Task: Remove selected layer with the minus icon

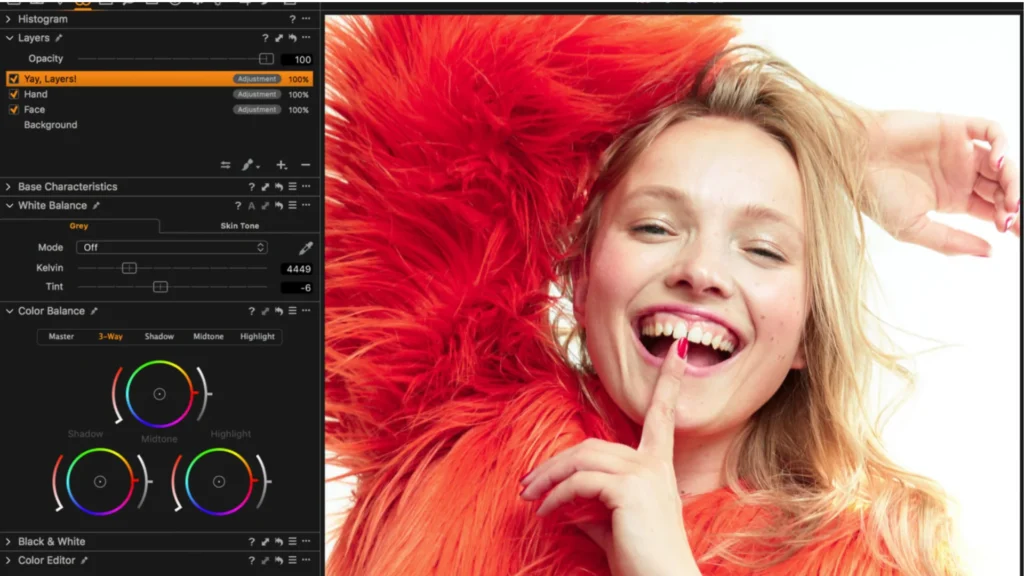Action: [305, 165]
